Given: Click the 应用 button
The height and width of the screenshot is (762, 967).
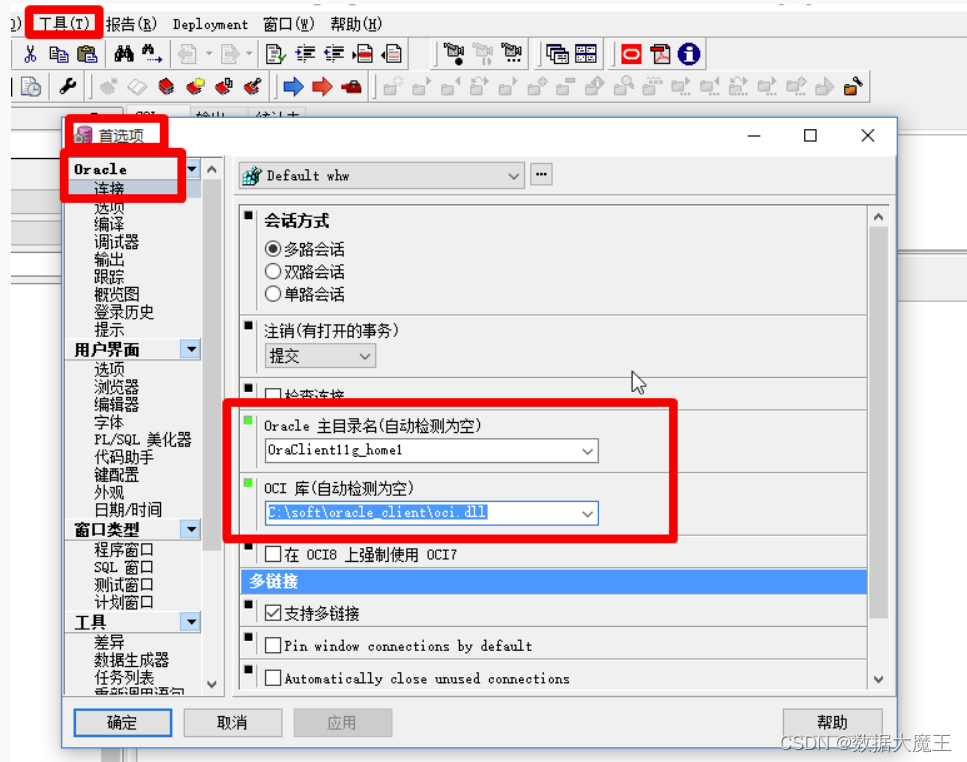Looking at the screenshot, I should click(342, 723).
